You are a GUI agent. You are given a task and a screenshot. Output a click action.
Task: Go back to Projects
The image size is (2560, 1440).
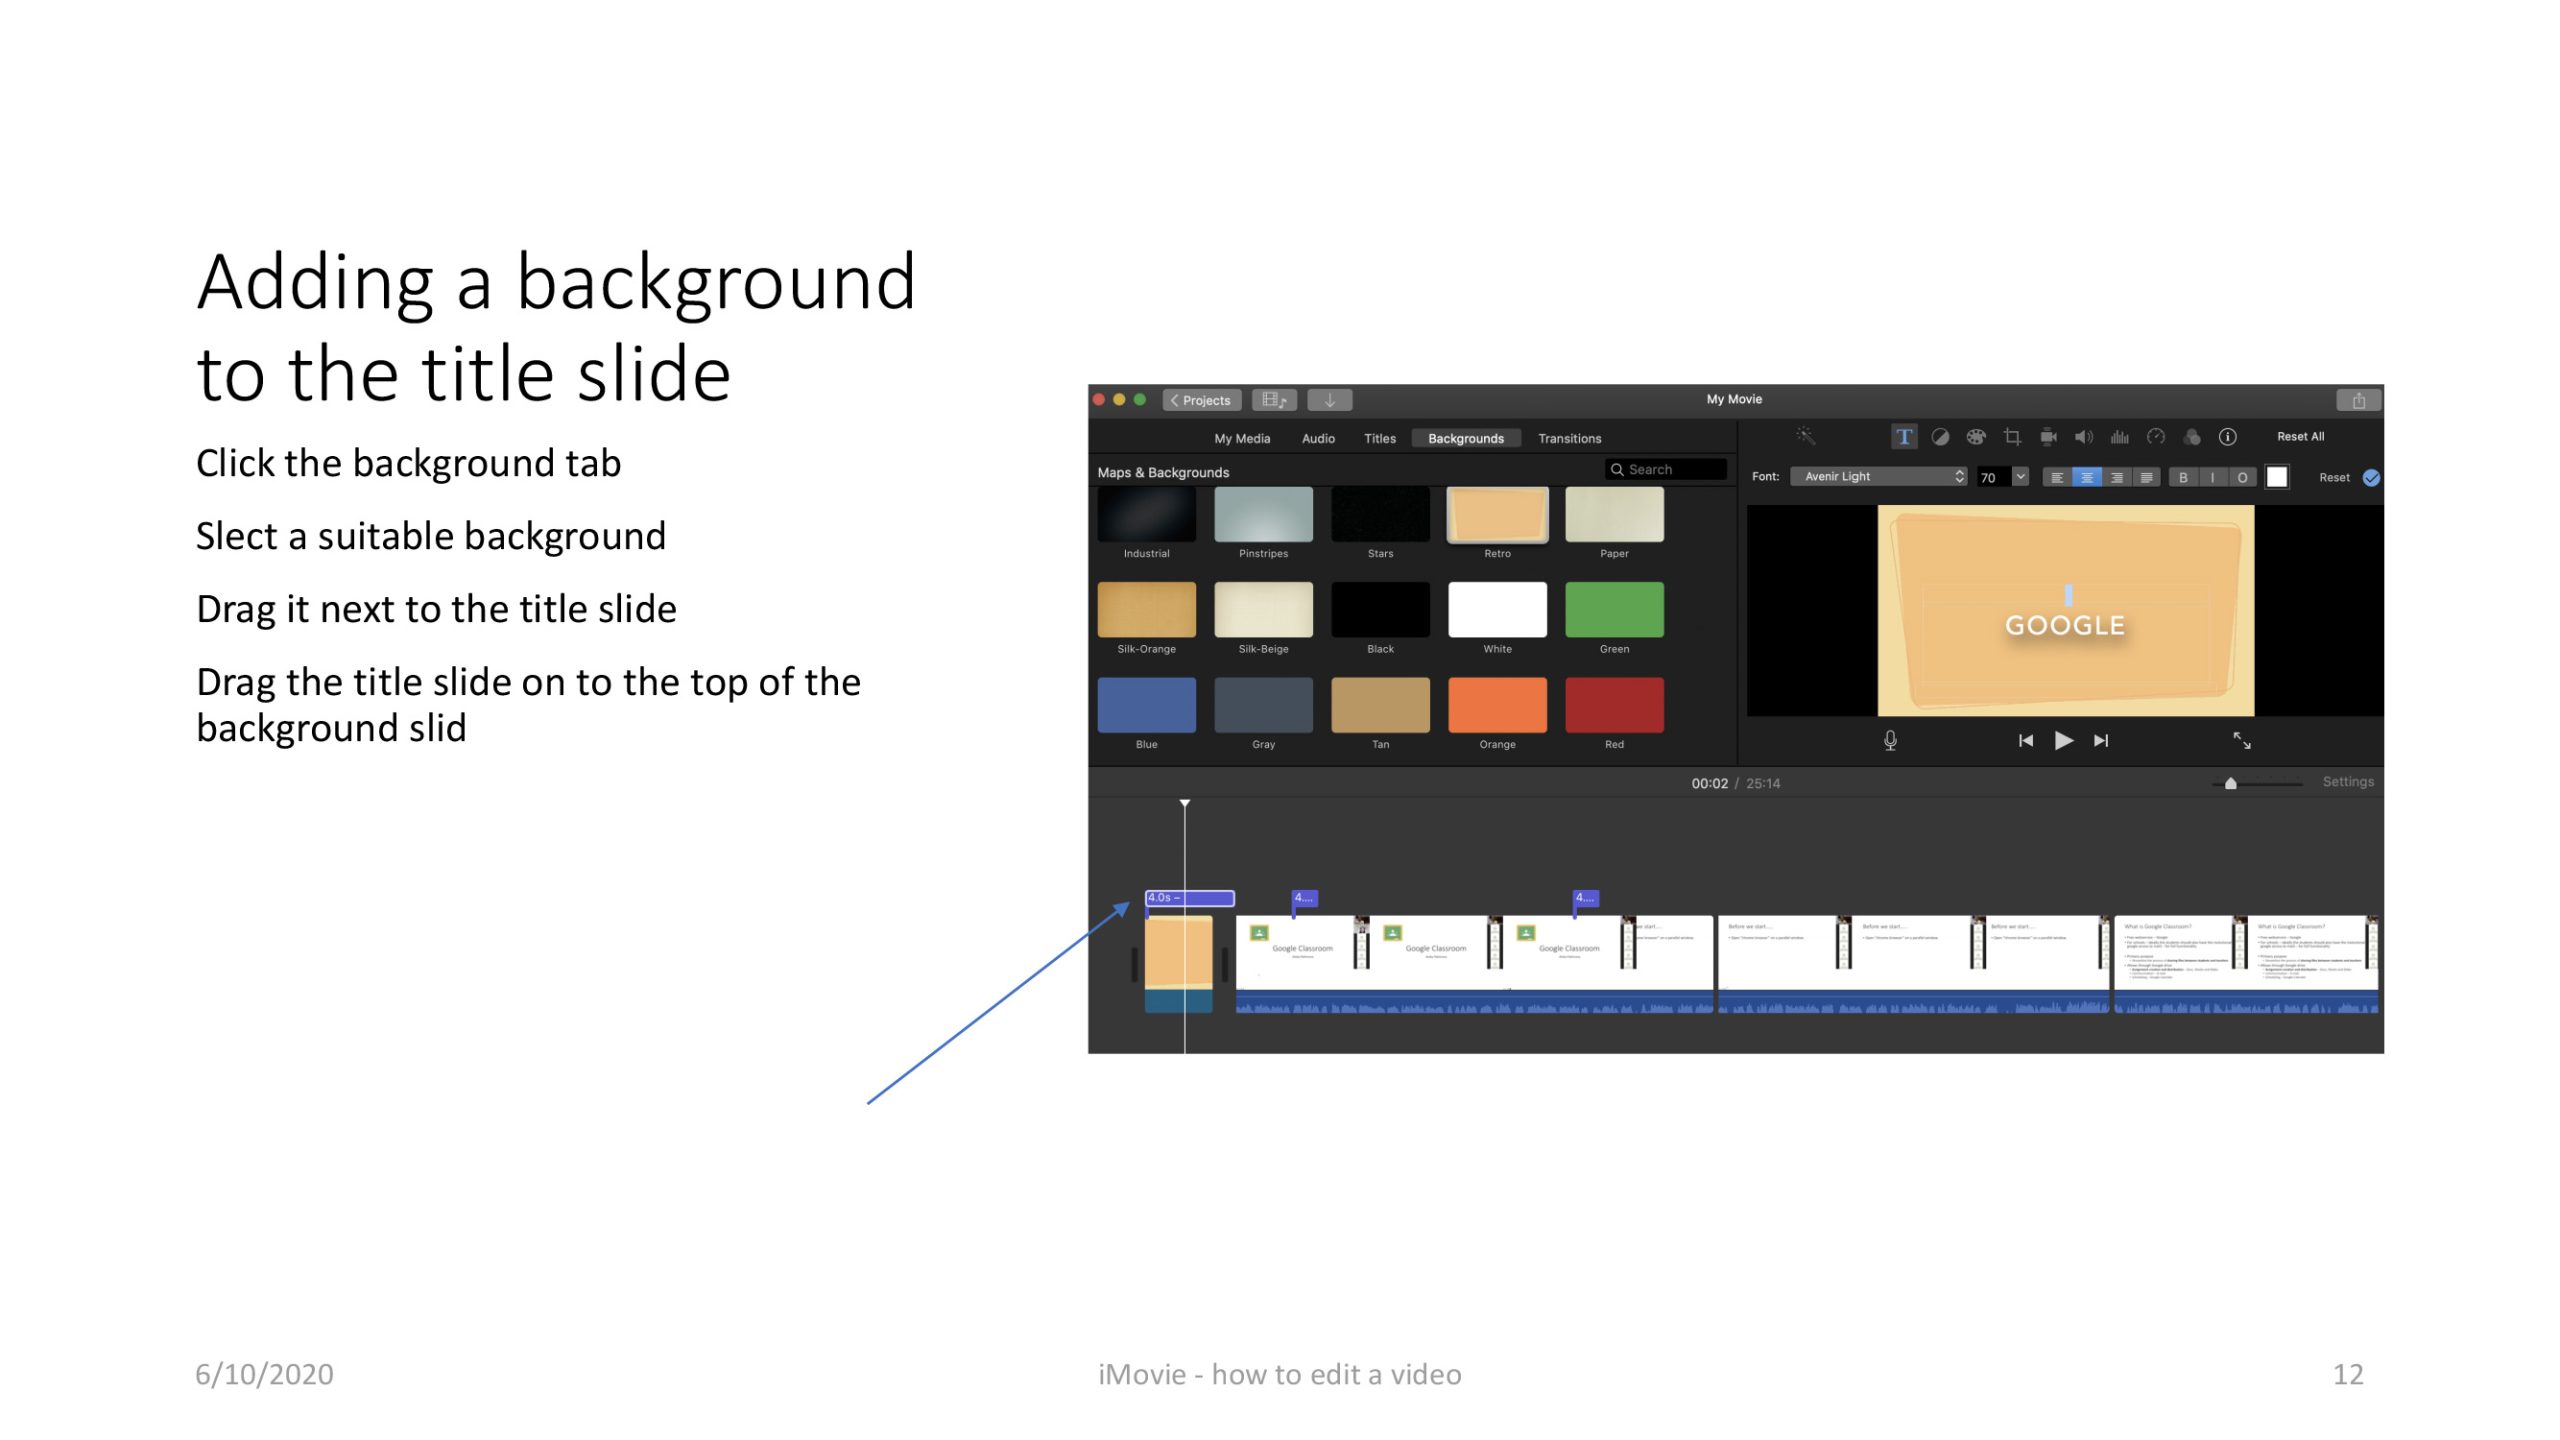coord(1202,400)
